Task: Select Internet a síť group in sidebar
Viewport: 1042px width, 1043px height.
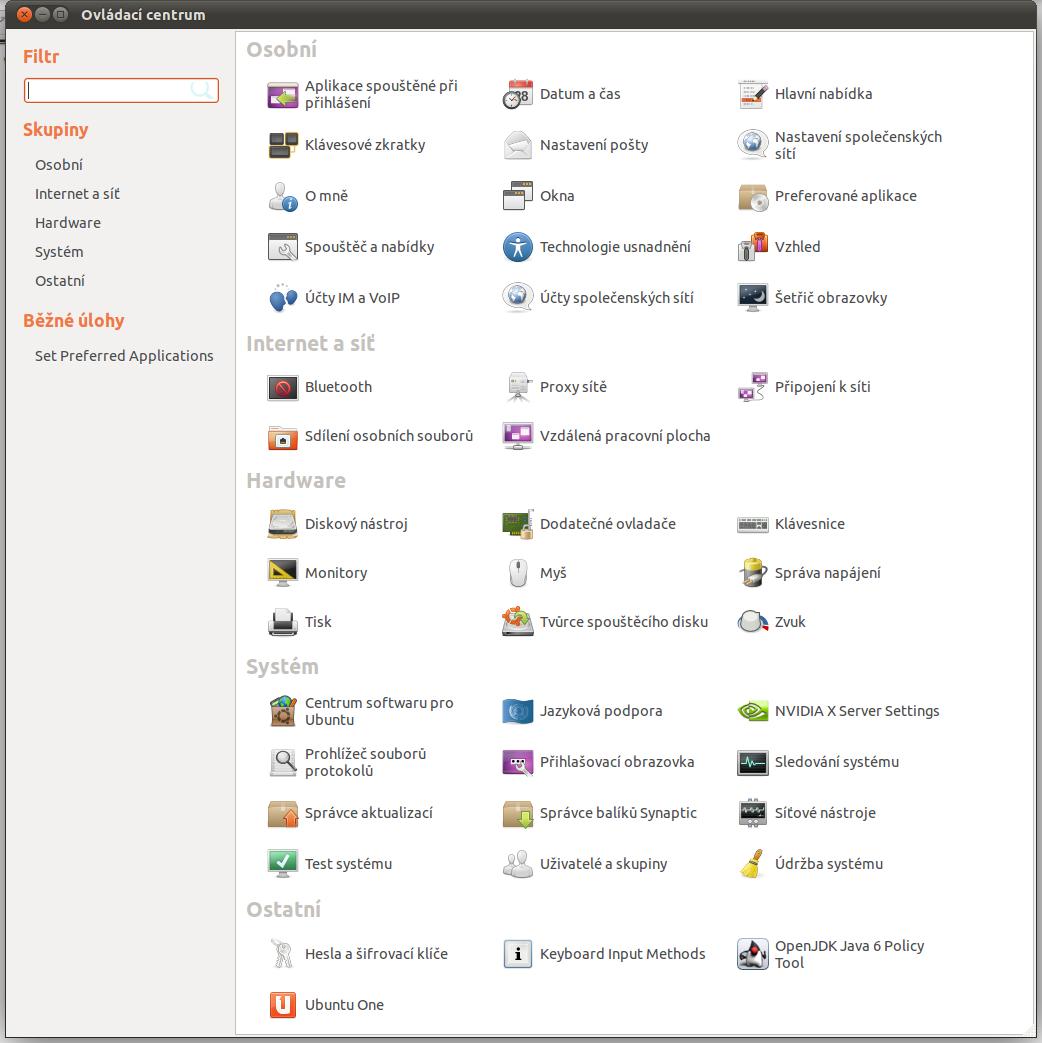Action: (x=77, y=194)
